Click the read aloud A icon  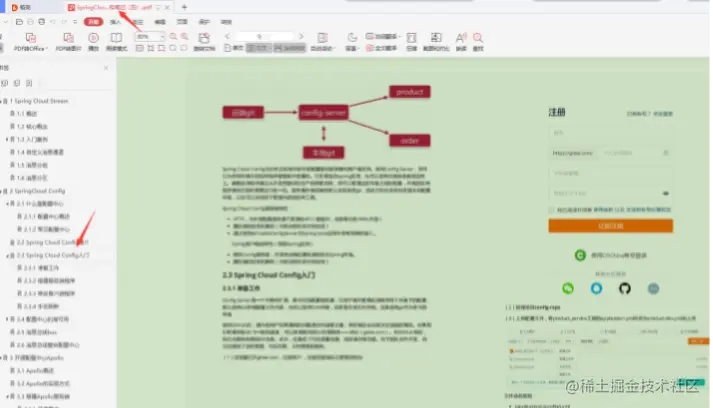(461, 38)
